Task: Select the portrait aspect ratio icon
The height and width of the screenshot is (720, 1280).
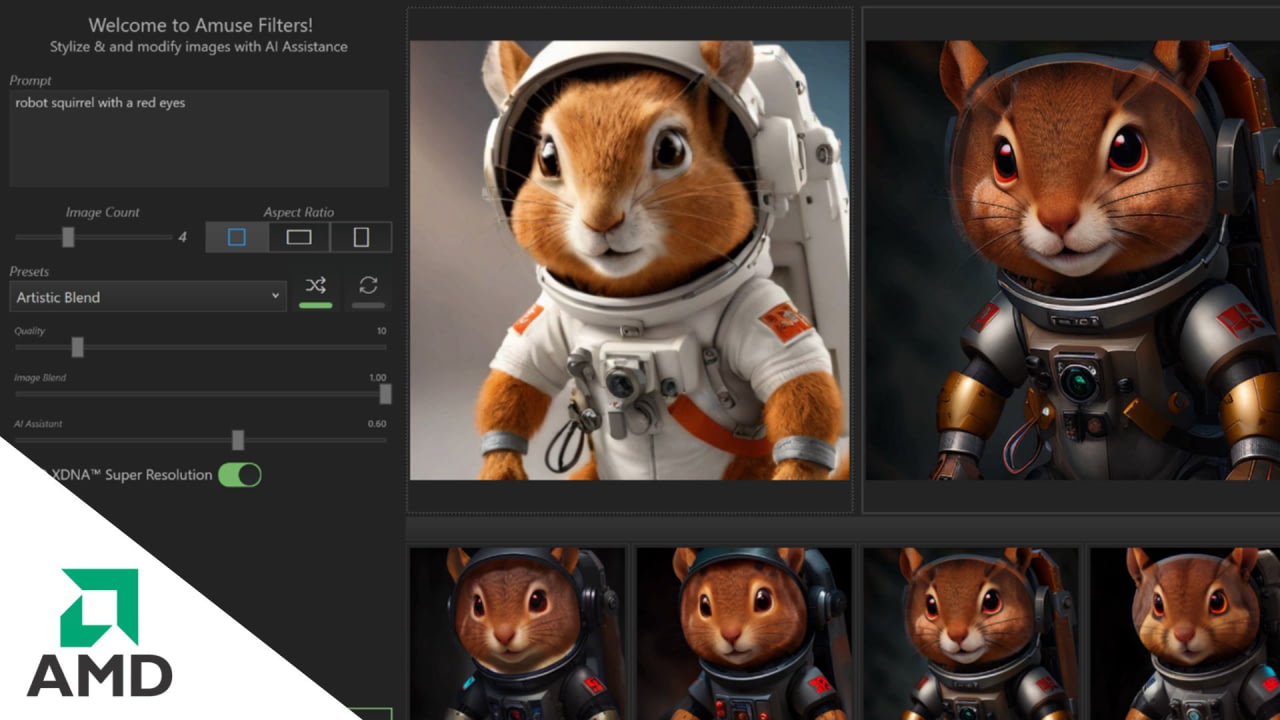Action: tap(361, 237)
